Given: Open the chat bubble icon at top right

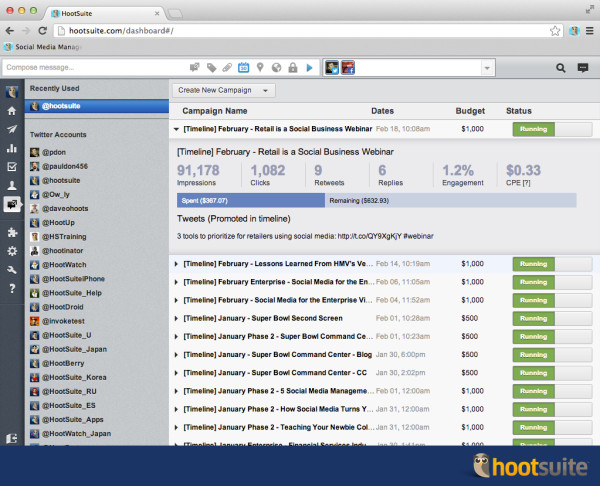Looking at the screenshot, I should [x=582, y=68].
